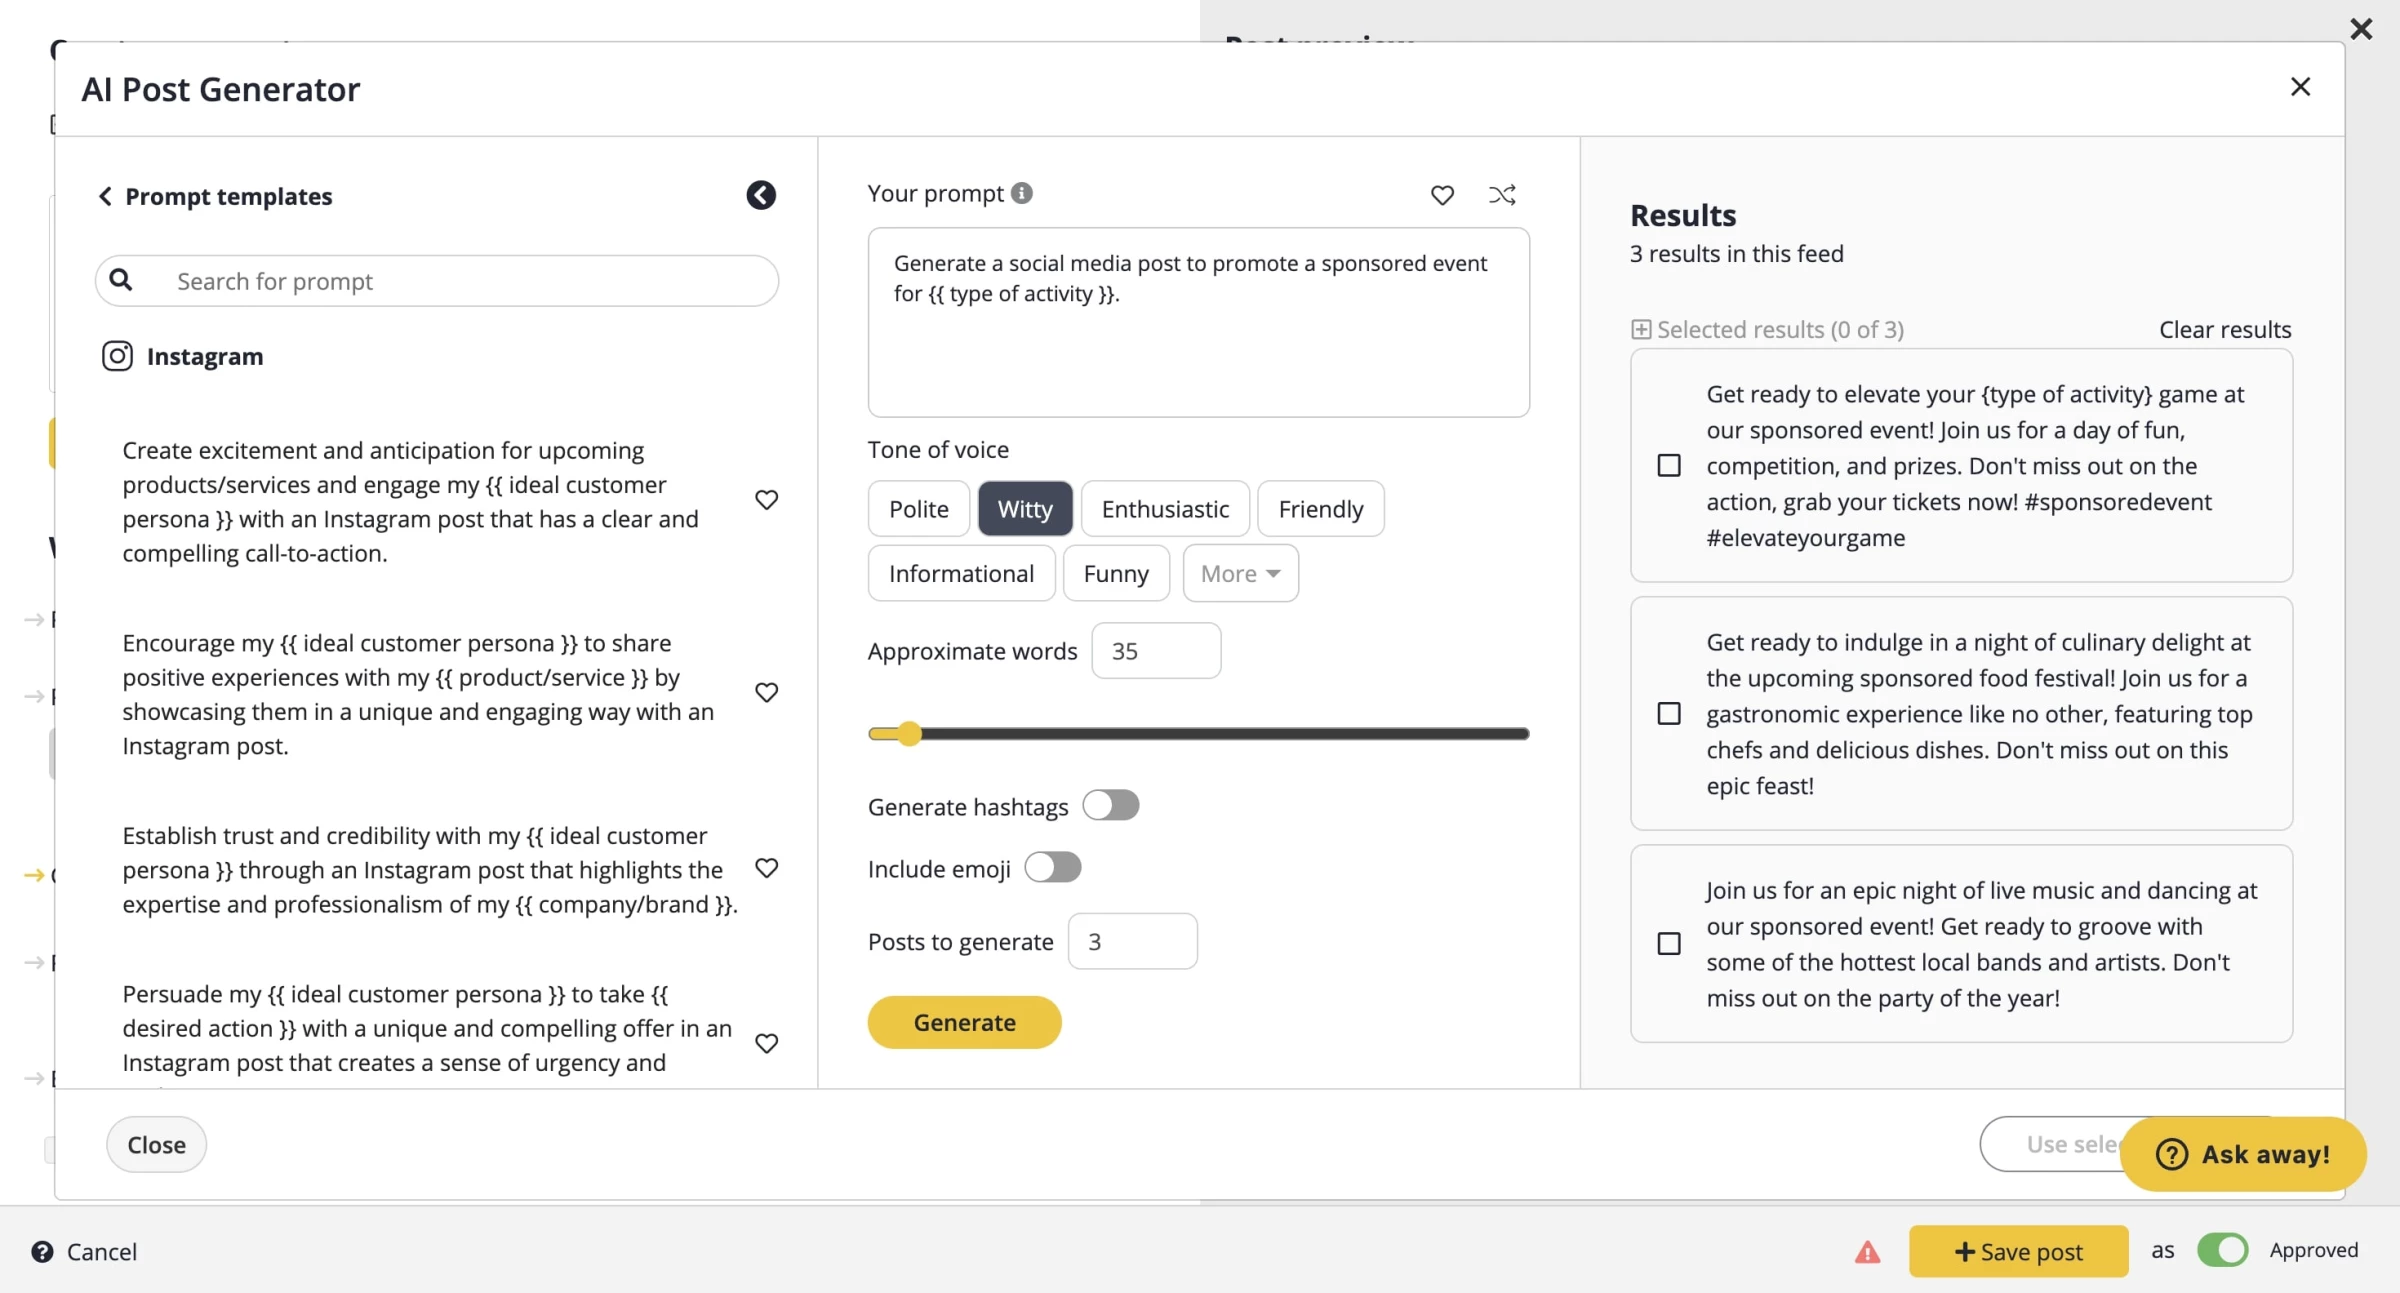The width and height of the screenshot is (2400, 1293).
Task: Open the More tones dropdown
Action: pyautogui.click(x=1240, y=573)
